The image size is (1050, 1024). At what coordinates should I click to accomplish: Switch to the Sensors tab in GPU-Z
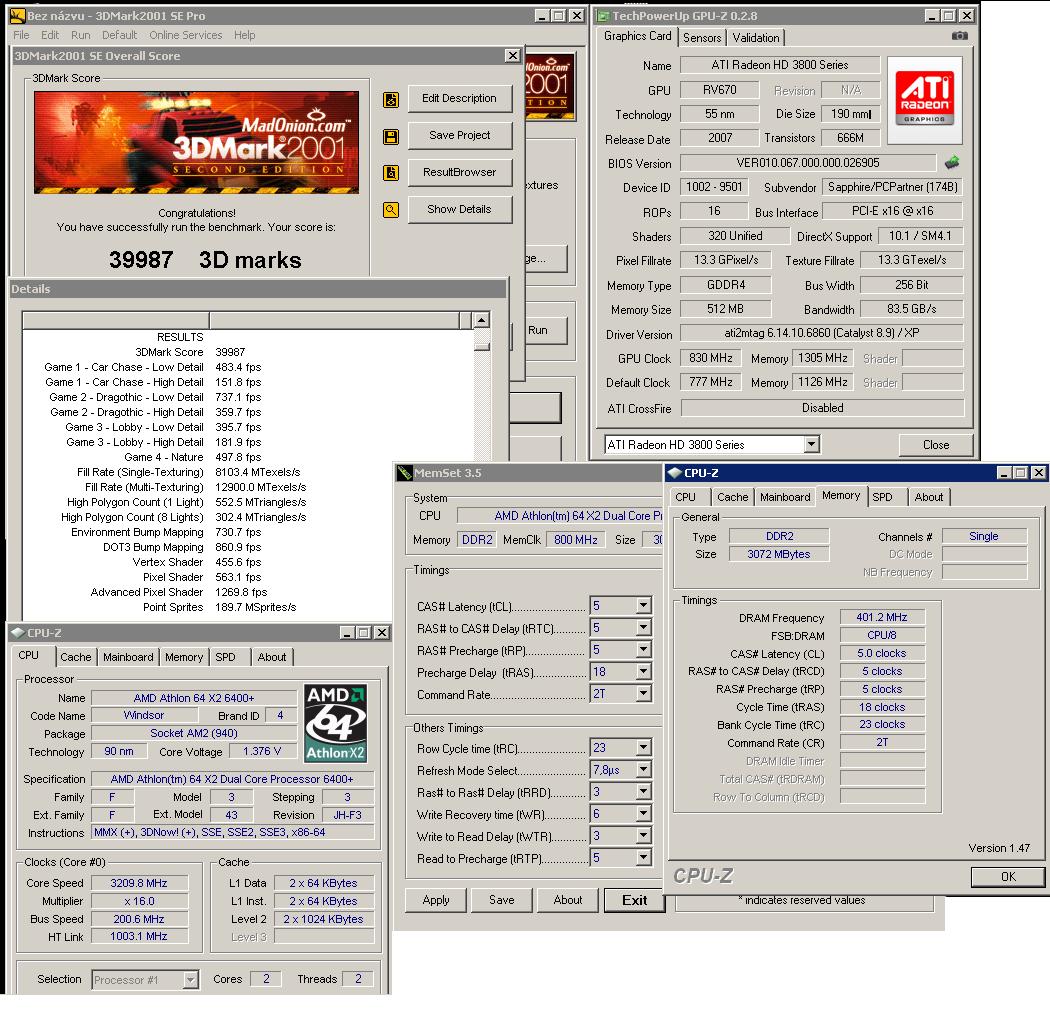coord(702,38)
